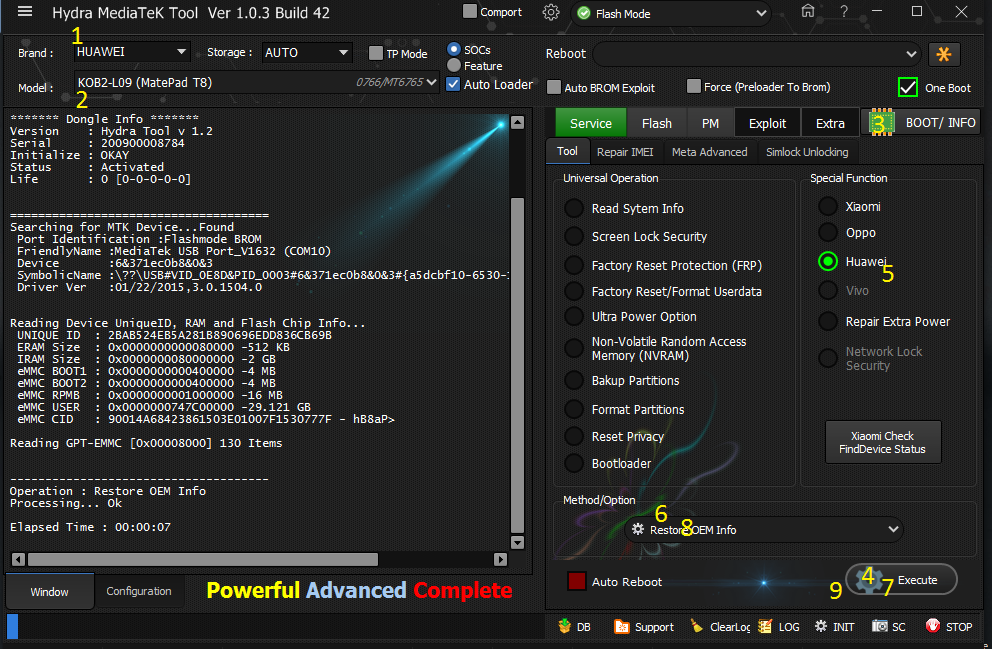Viewport: 992px width, 649px height.
Task: Click the home icon in title bar
Action: 808,11
